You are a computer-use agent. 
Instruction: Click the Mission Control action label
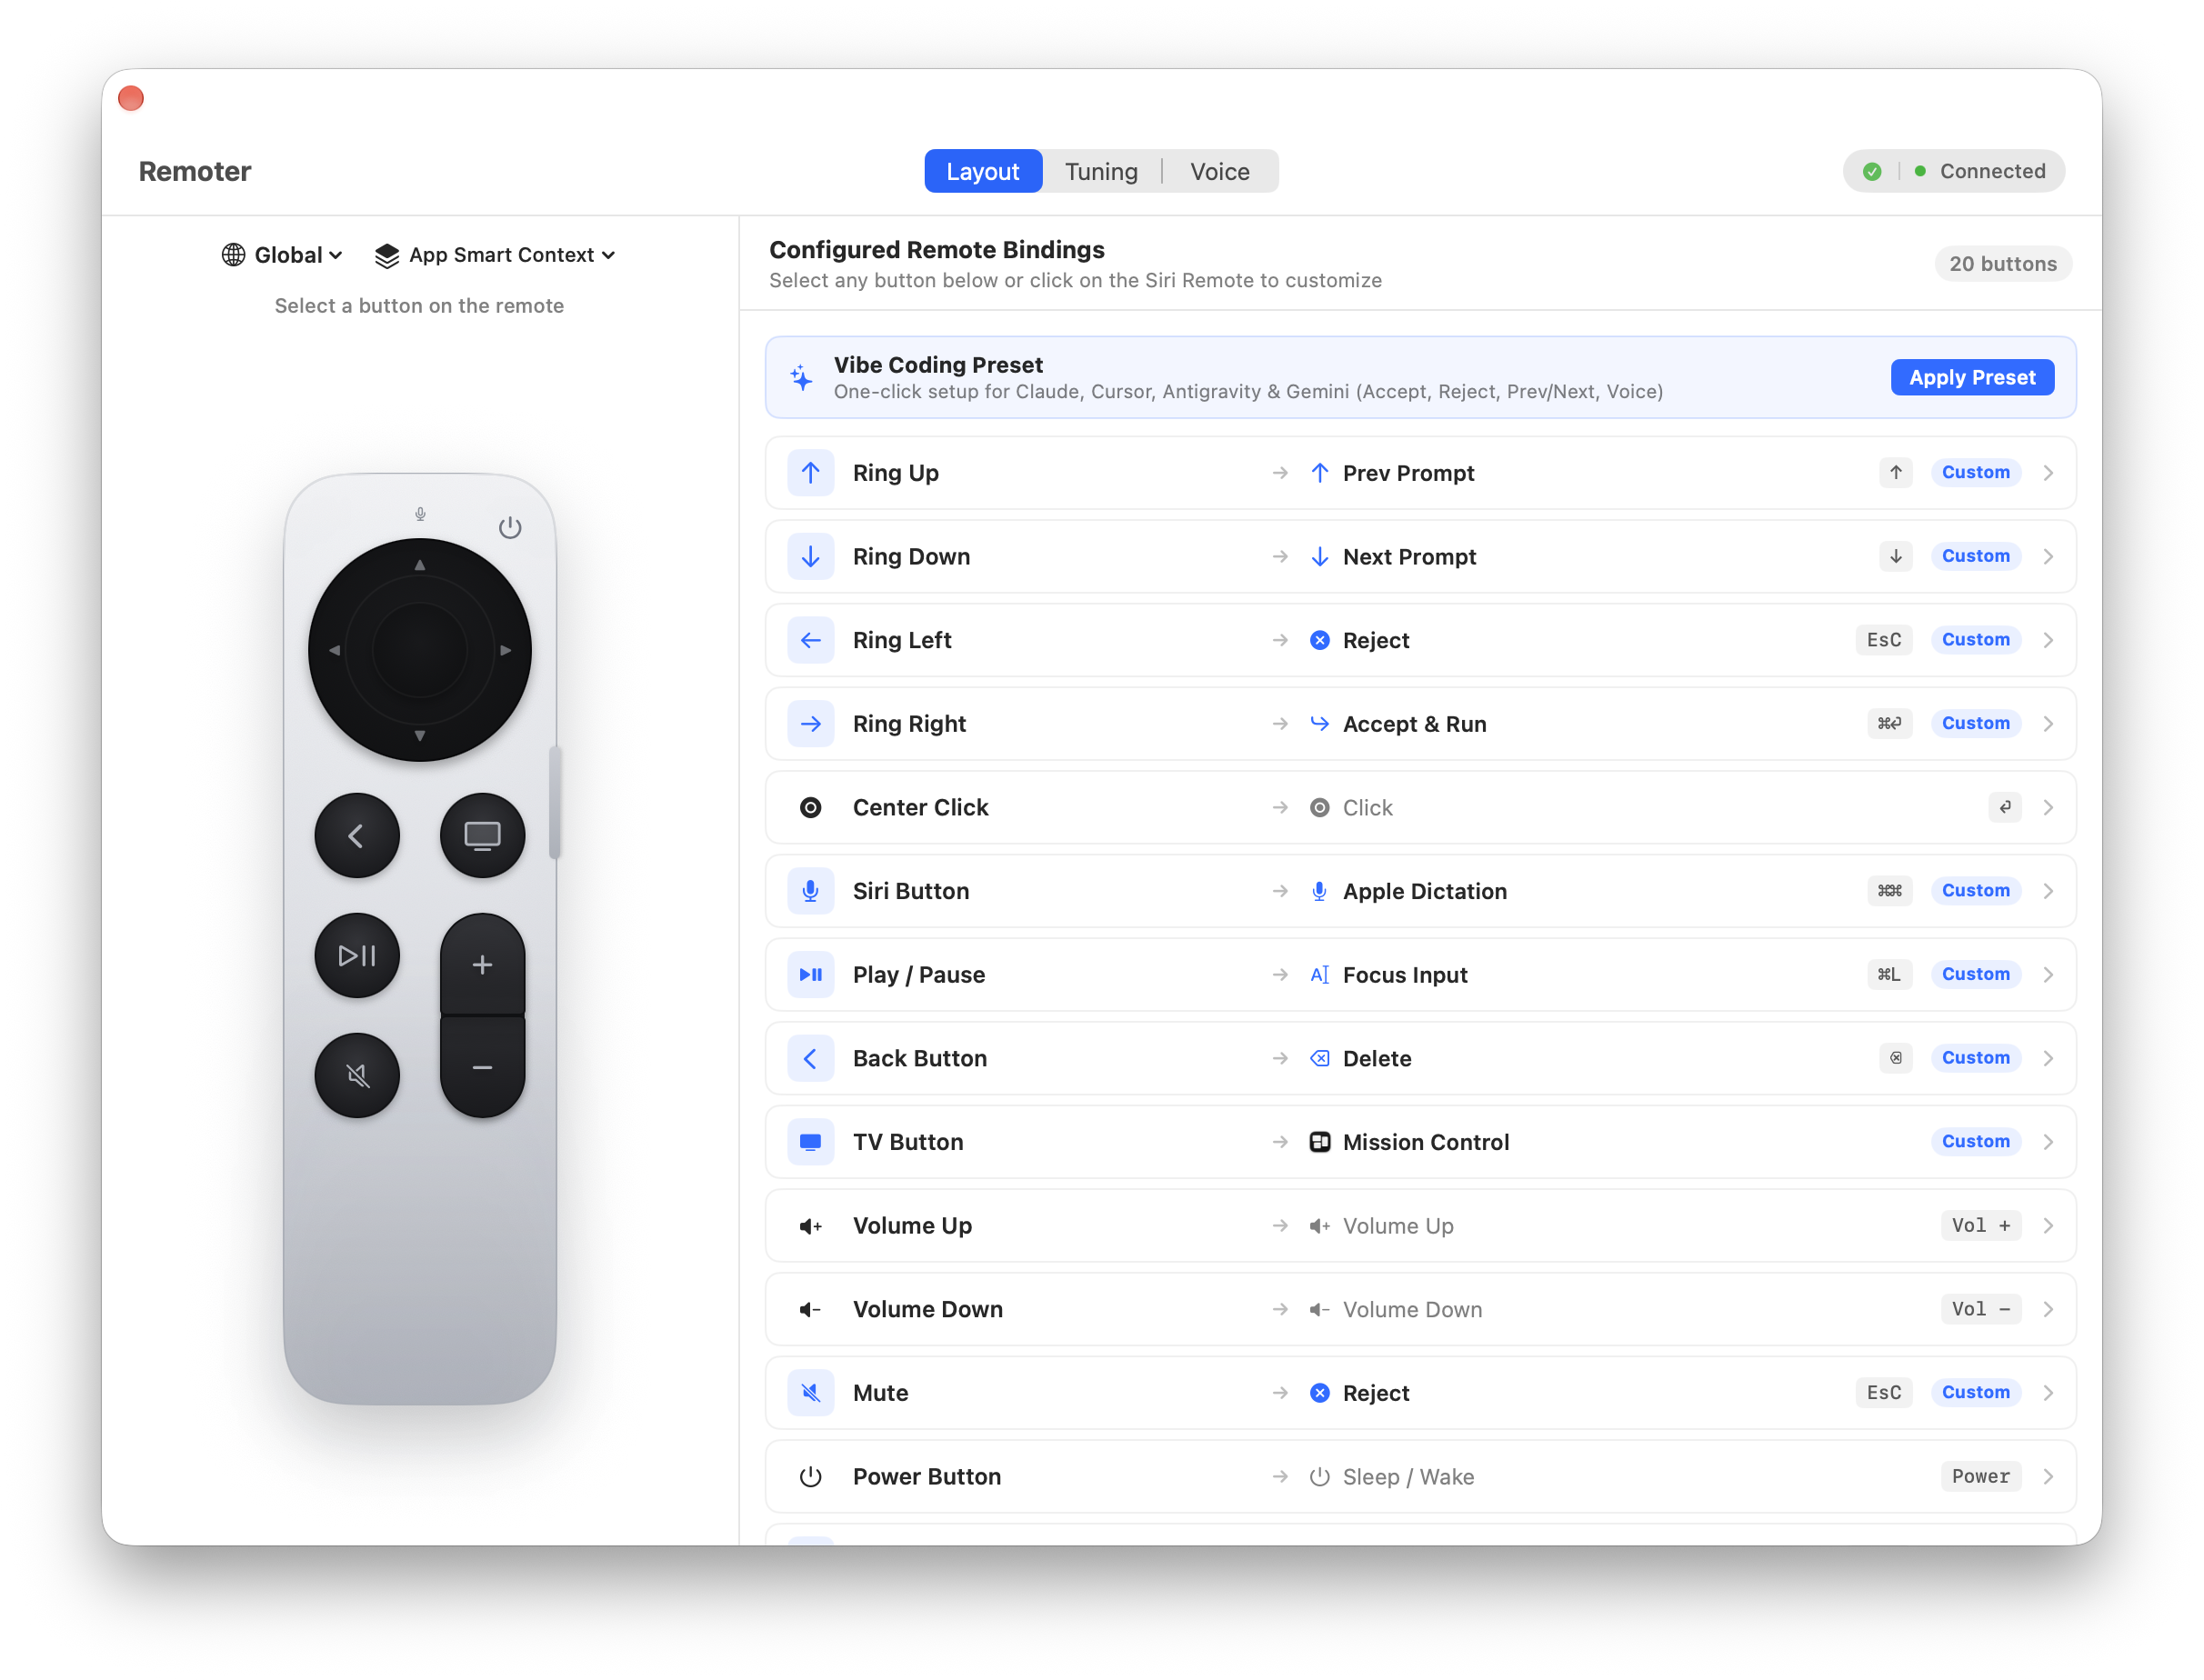click(x=1425, y=1141)
